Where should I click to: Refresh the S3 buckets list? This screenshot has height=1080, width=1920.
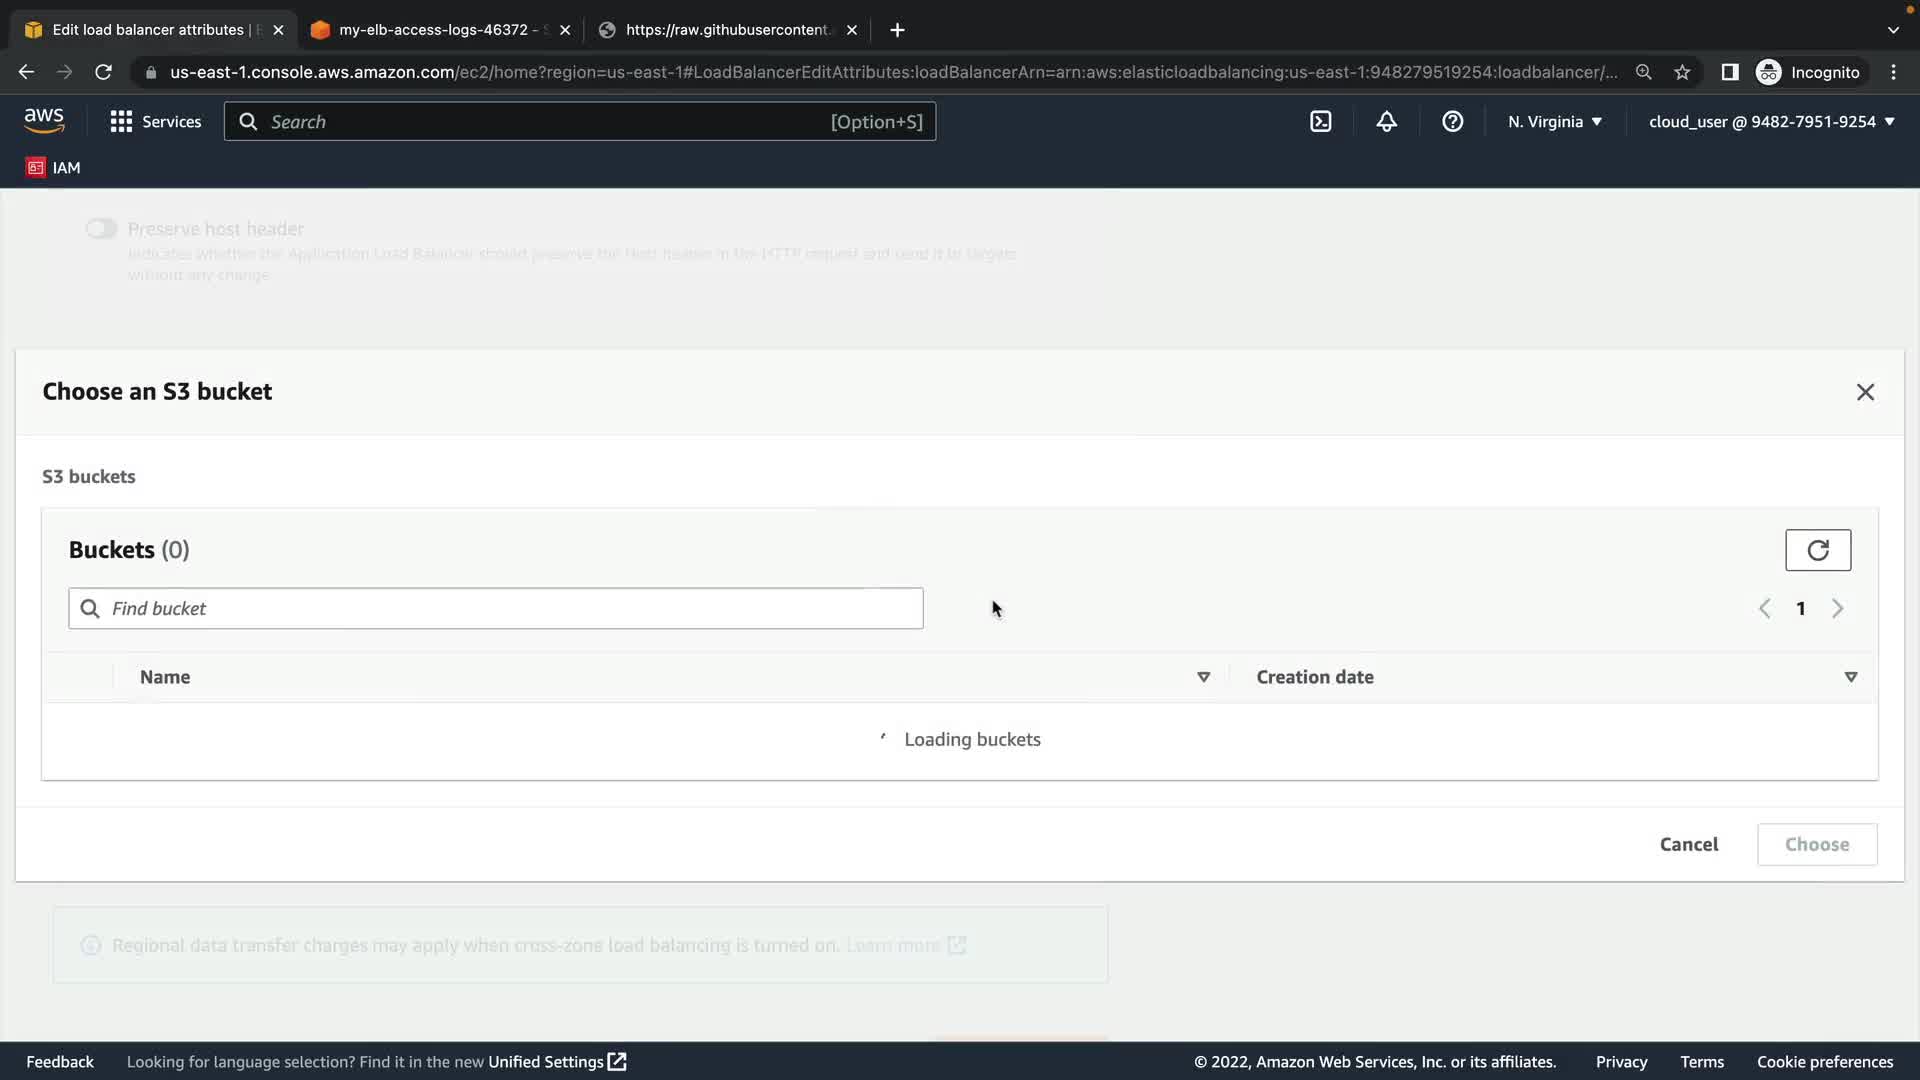(x=1817, y=550)
